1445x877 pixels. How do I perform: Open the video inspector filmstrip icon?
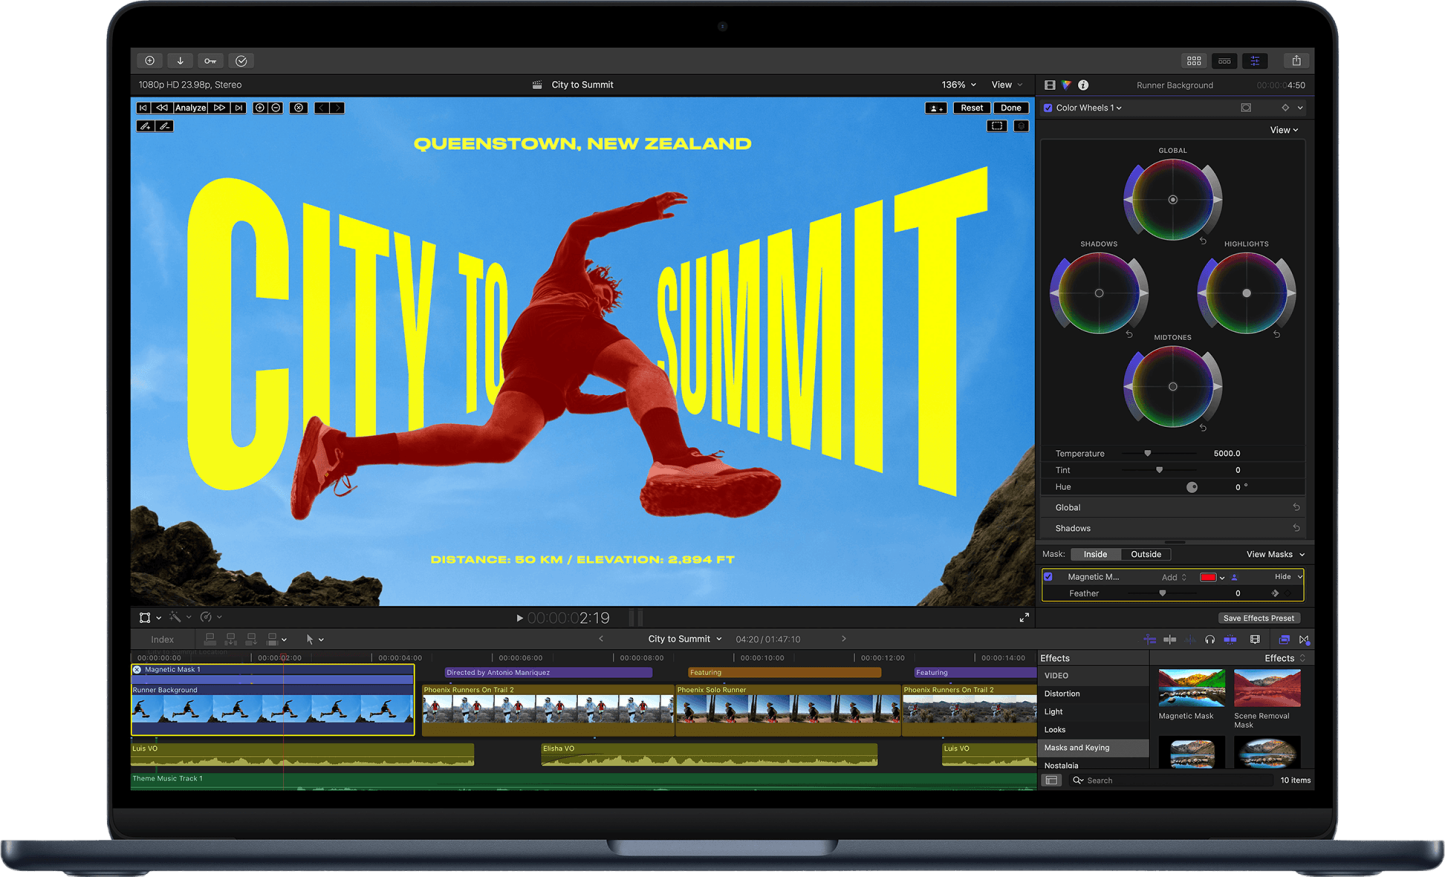[x=1050, y=85]
